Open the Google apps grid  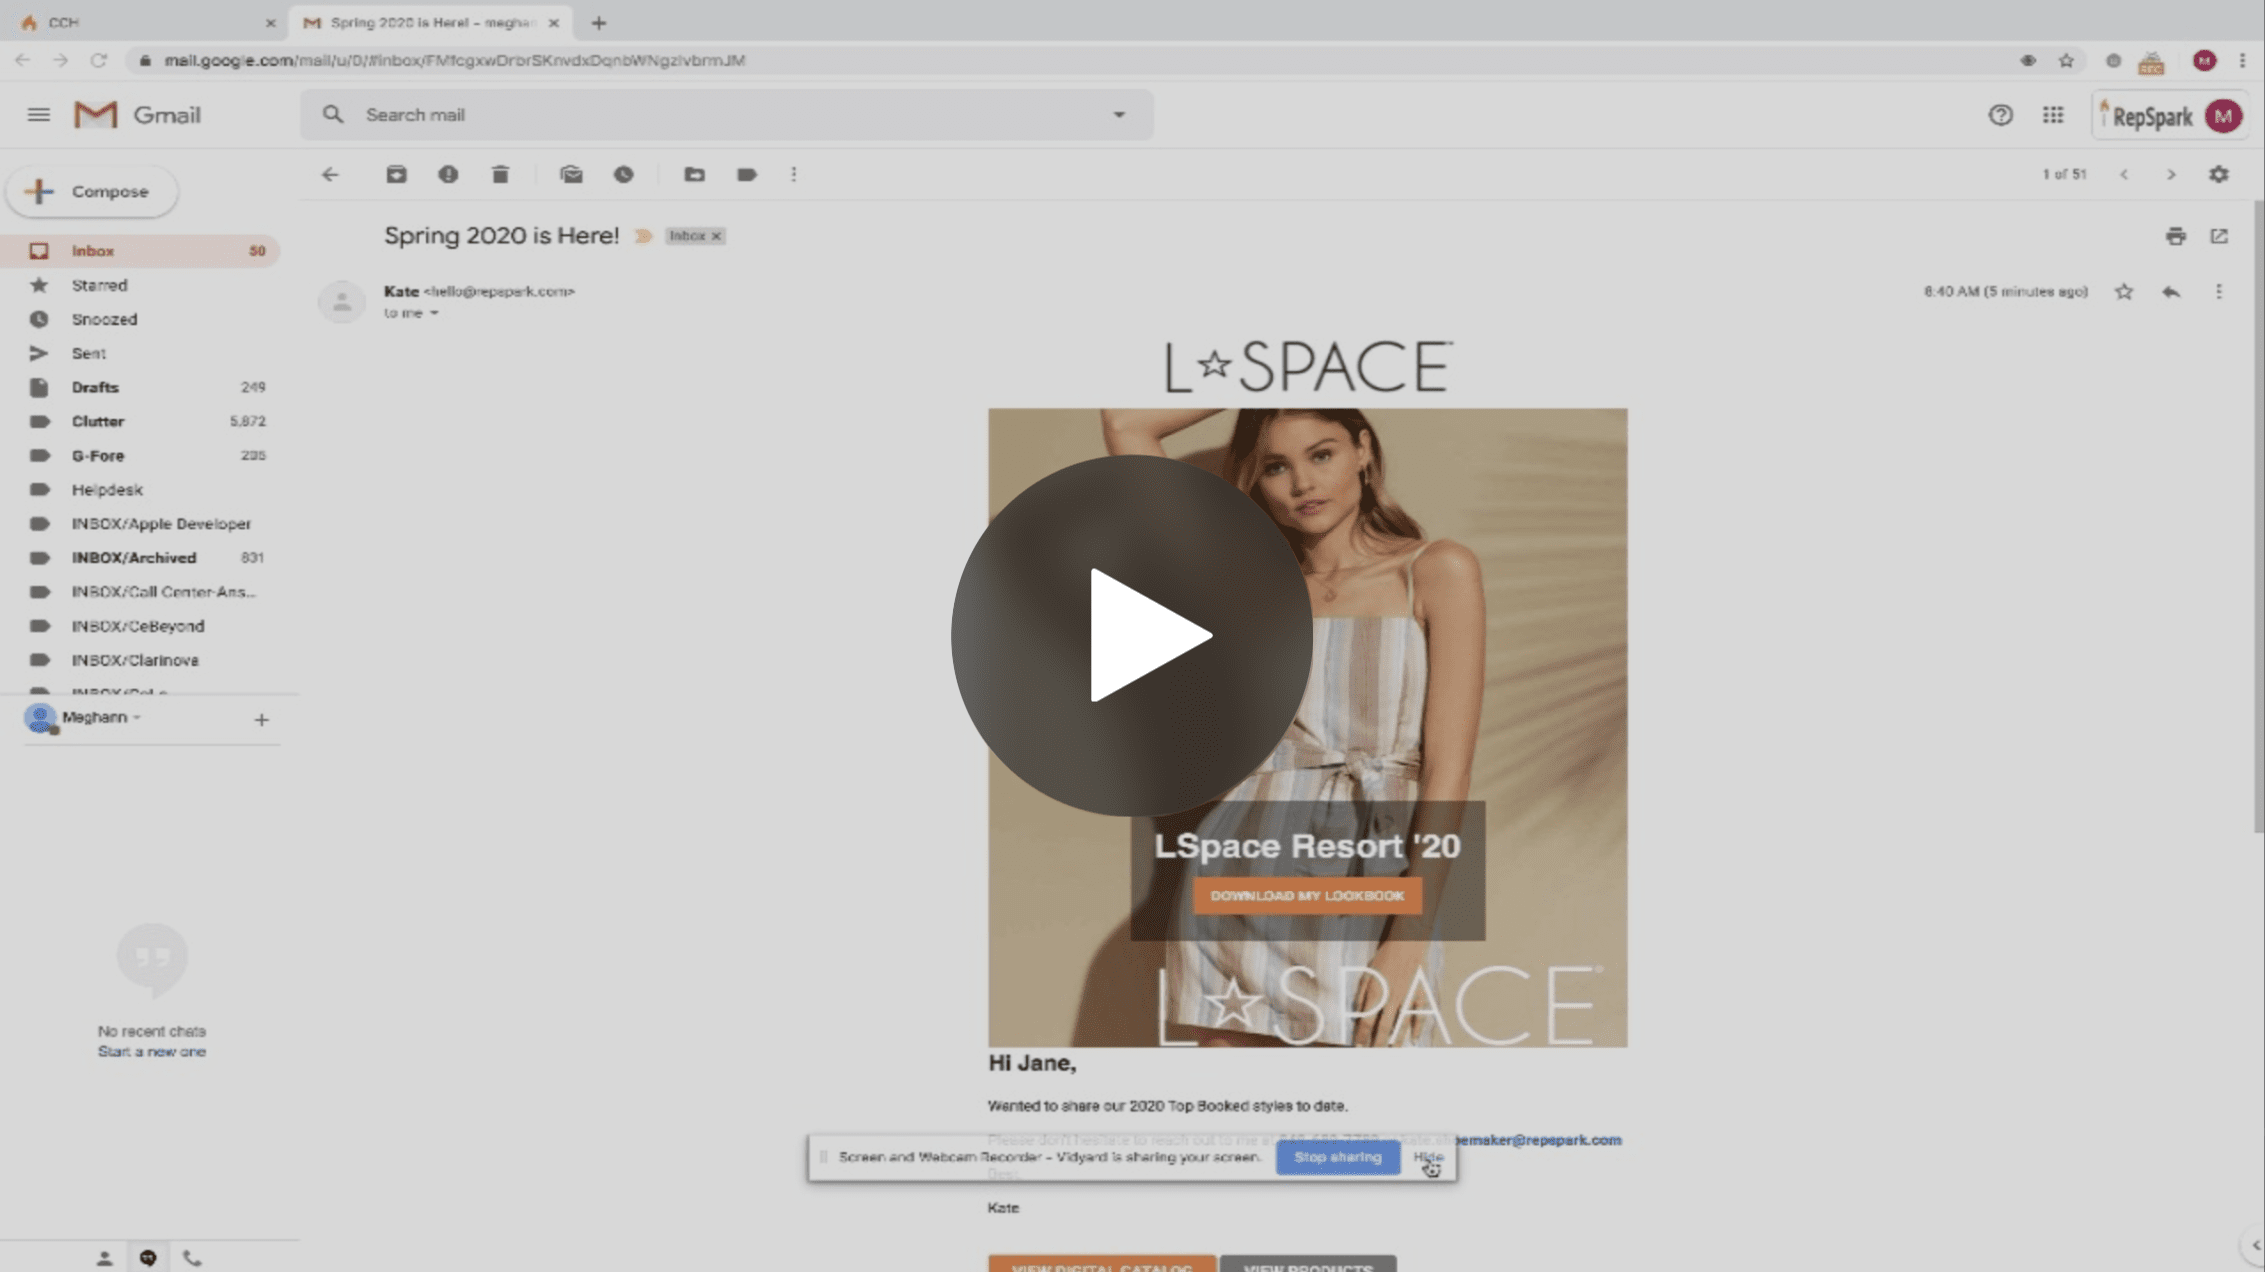pyautogui.click(x=2053, y=115)
